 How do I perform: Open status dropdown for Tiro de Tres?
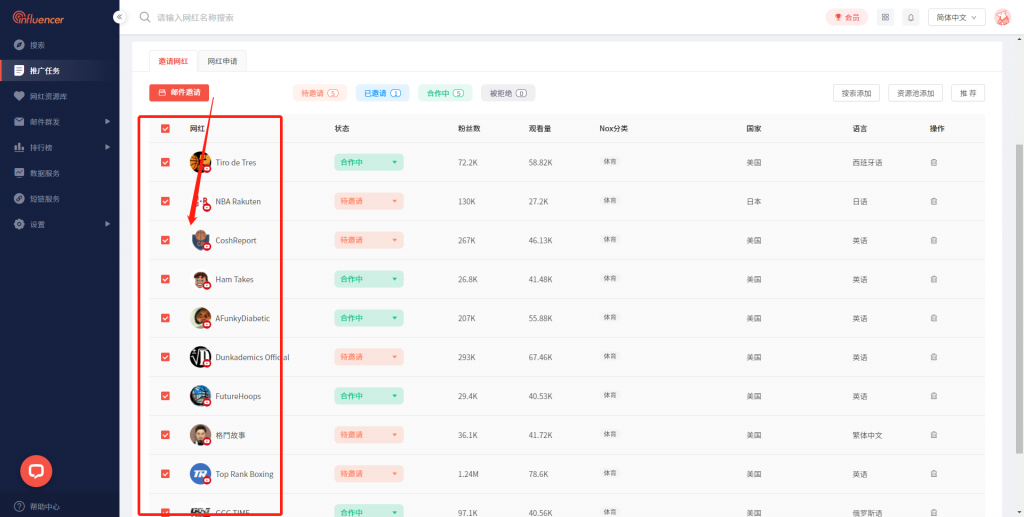coord(368,162)
